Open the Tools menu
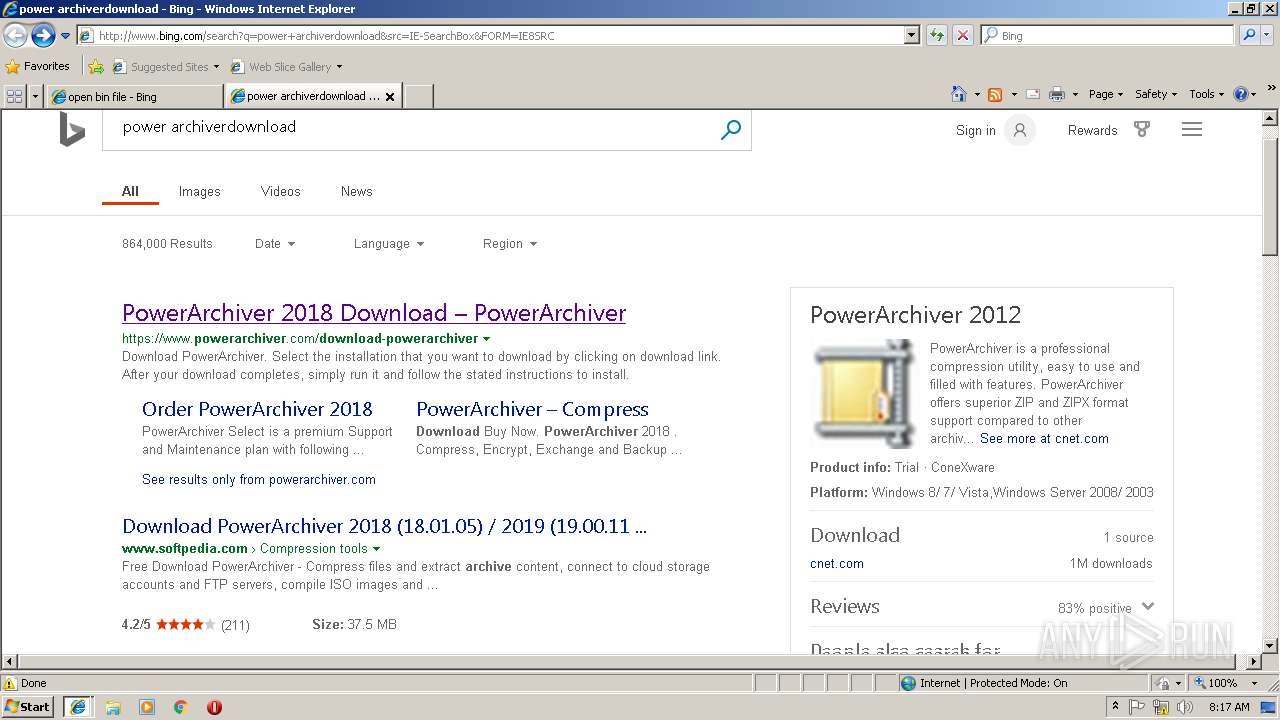This screenshot has width=1280, height=720. (1206, 94)
